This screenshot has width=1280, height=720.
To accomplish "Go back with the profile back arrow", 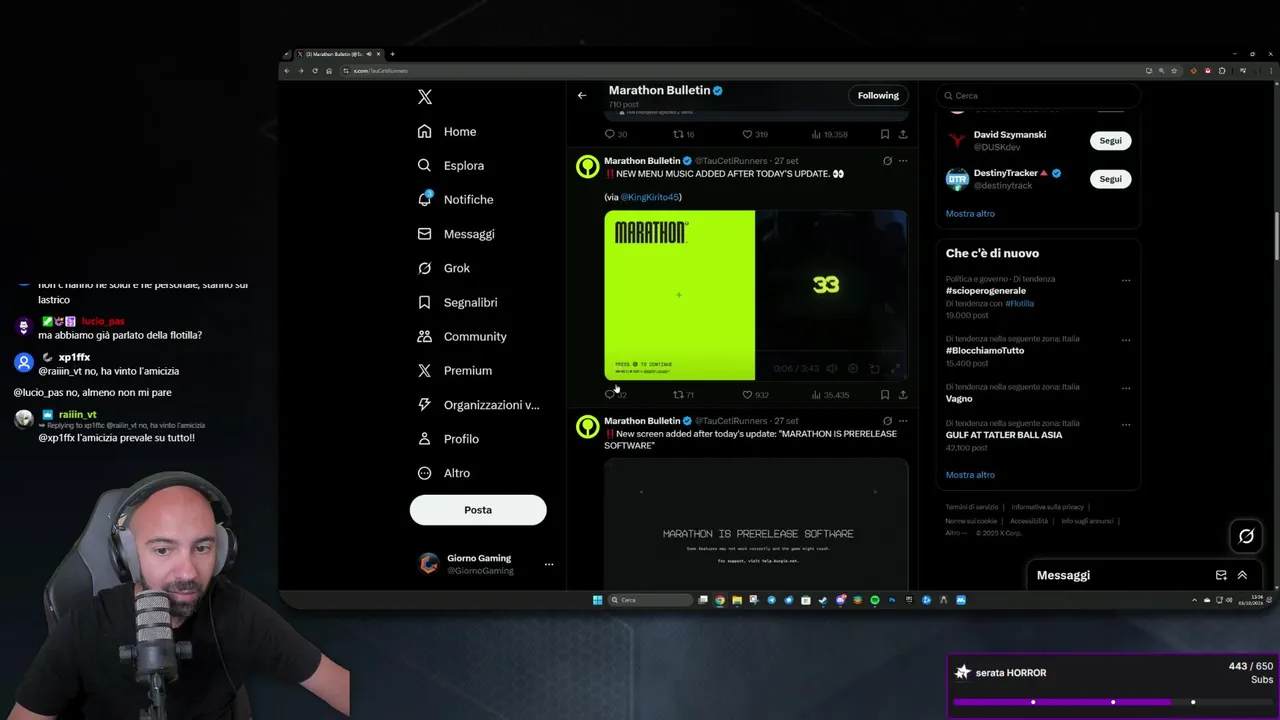I will tap(582, 96).
